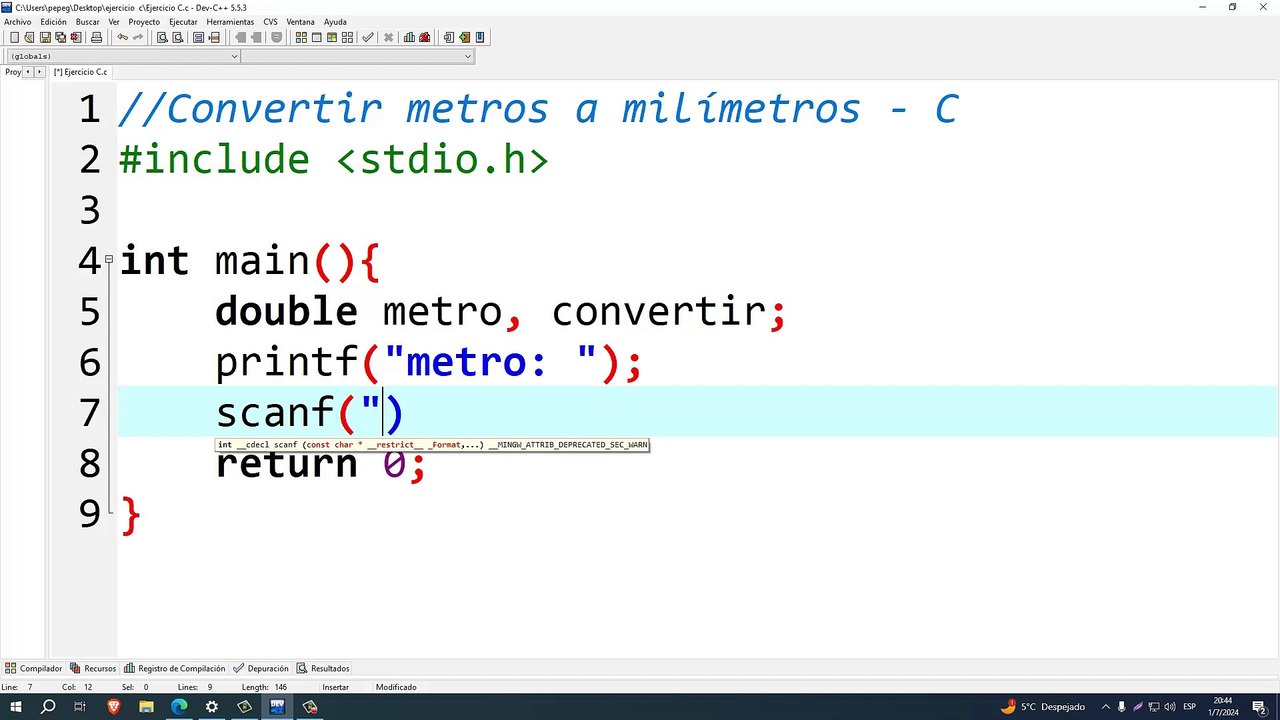
Task: Click the Redo arrow icon
Action: click(137, 38)
